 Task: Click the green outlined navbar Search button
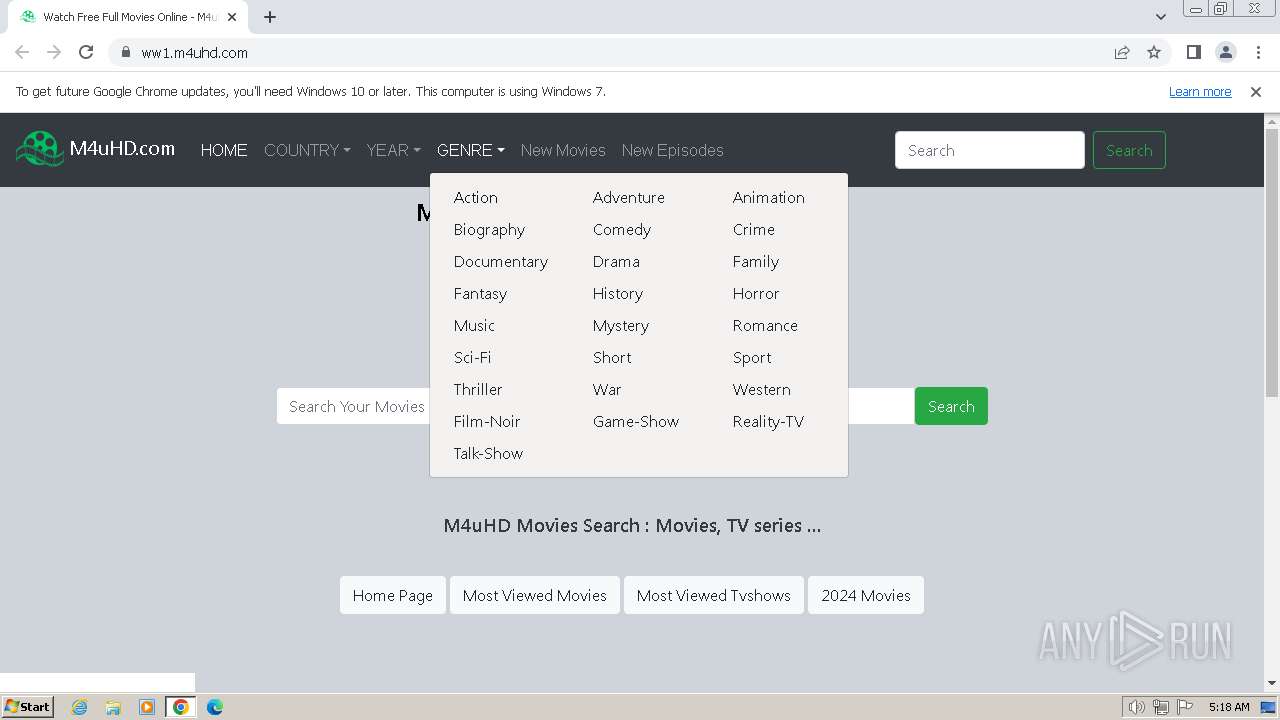[1129, 150]
